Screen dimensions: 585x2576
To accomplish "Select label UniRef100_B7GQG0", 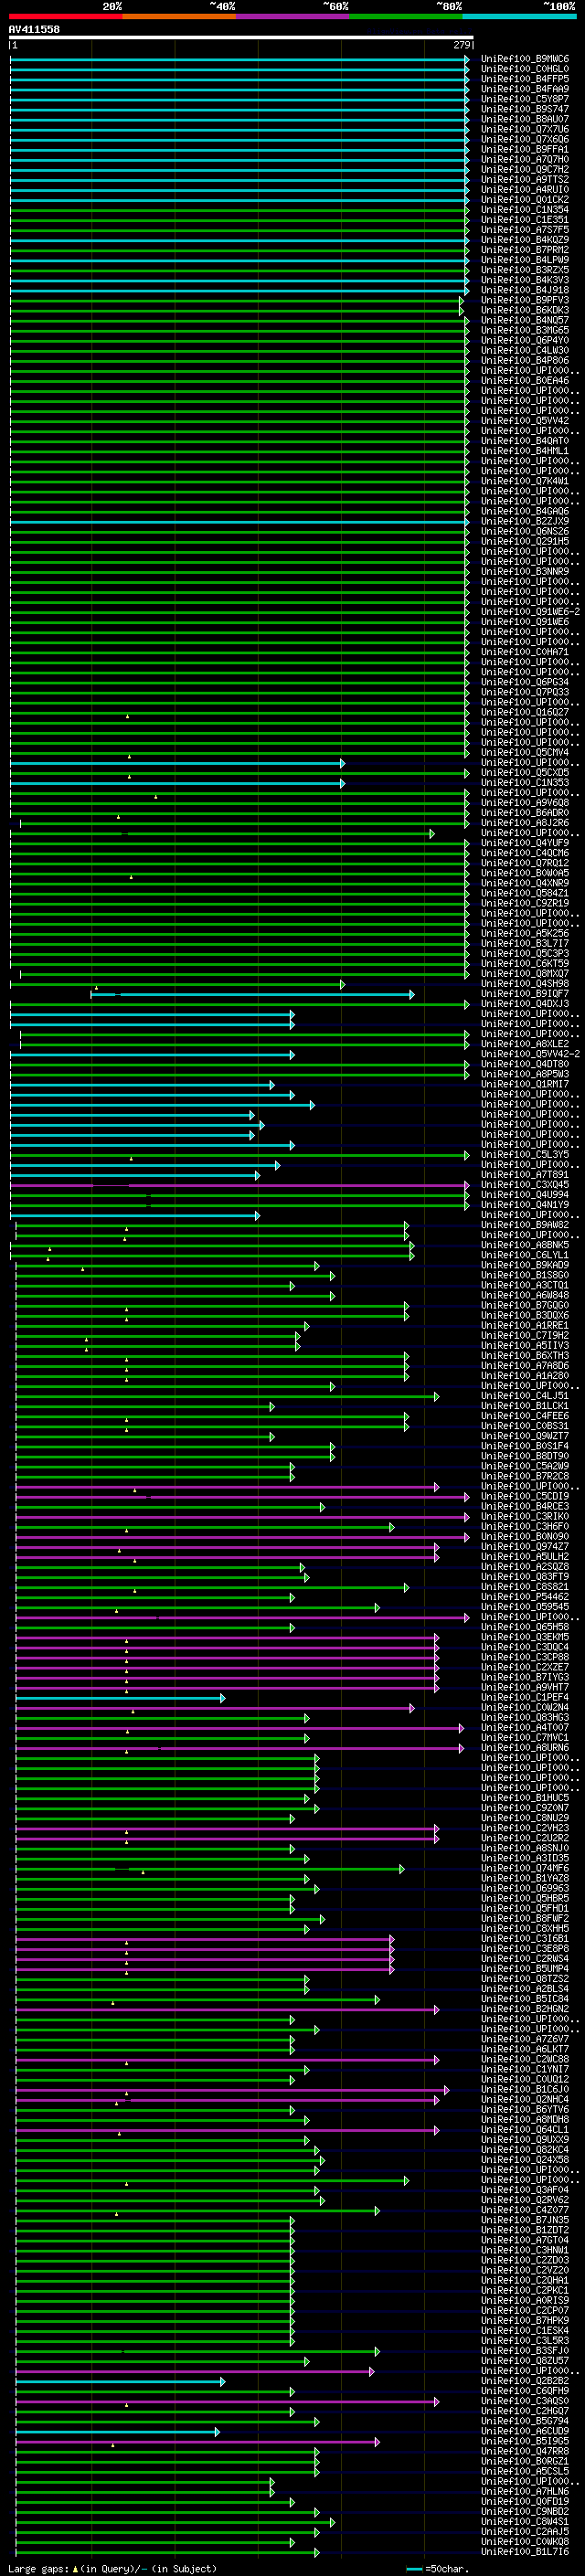I will pos(525,1305).
